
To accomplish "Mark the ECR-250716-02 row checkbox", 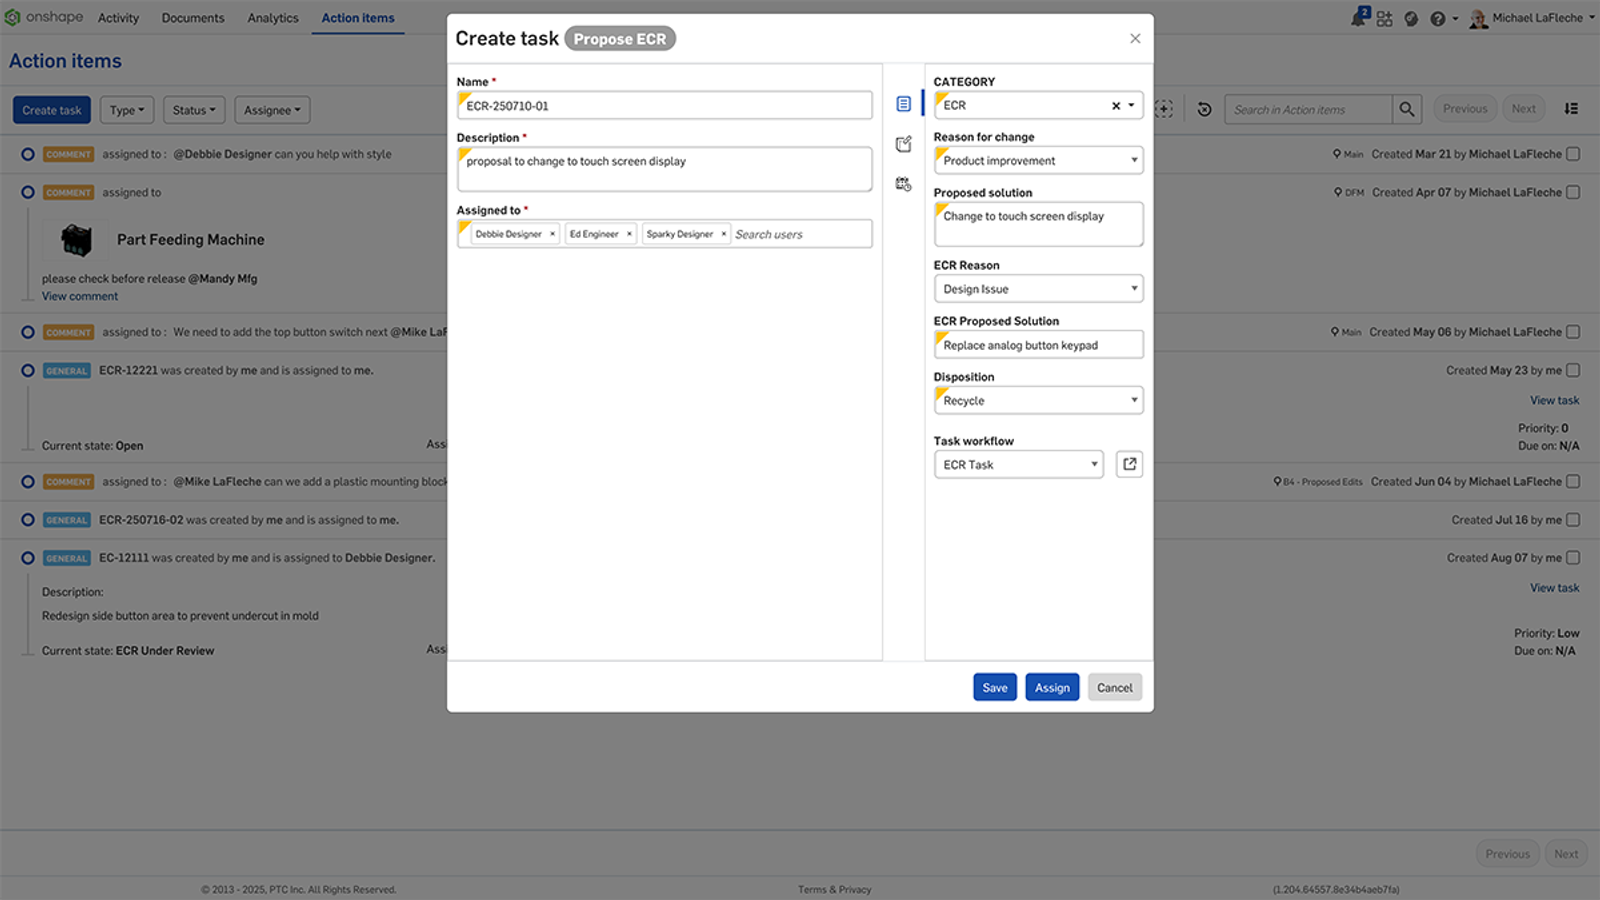I will tap(1574, 519).
